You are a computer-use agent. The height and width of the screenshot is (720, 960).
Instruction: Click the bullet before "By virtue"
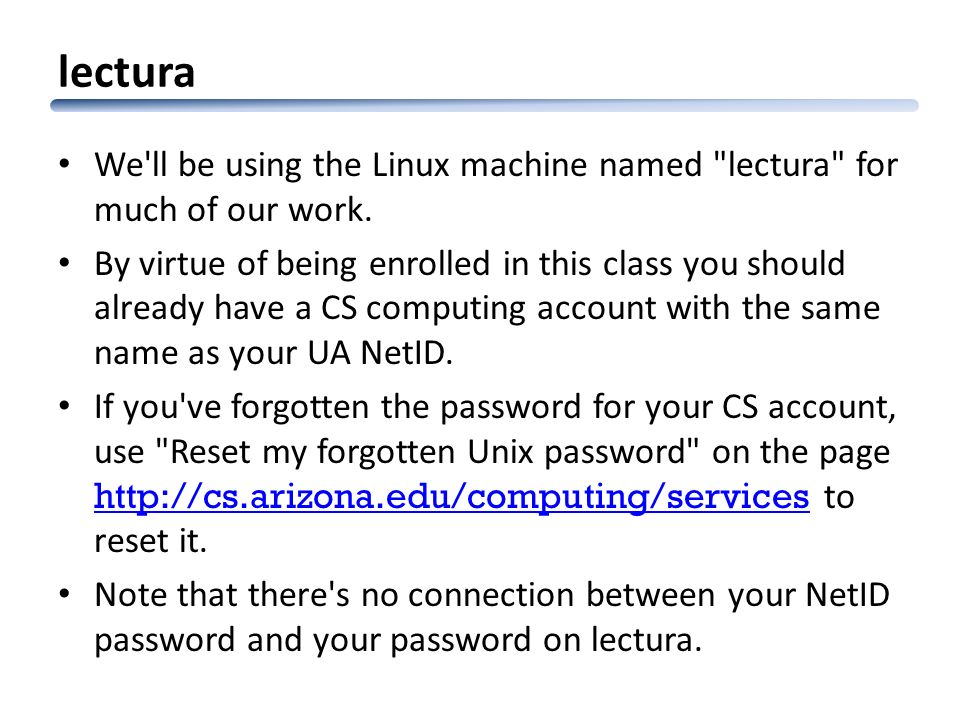coord(64,263)
